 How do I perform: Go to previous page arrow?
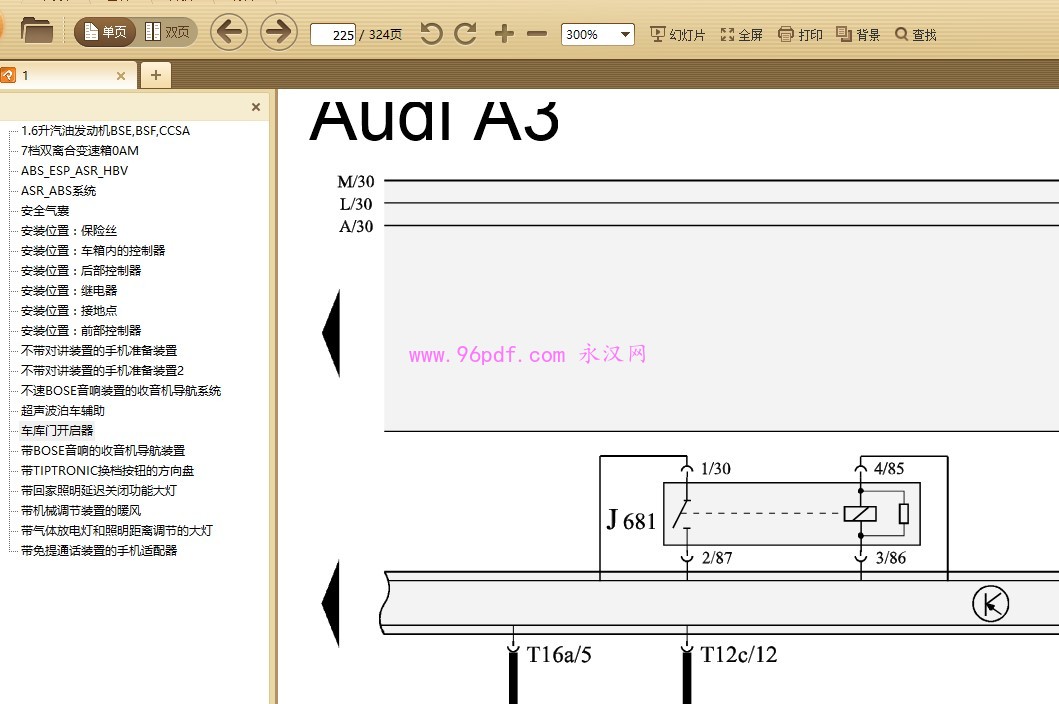tap(229, 32)
